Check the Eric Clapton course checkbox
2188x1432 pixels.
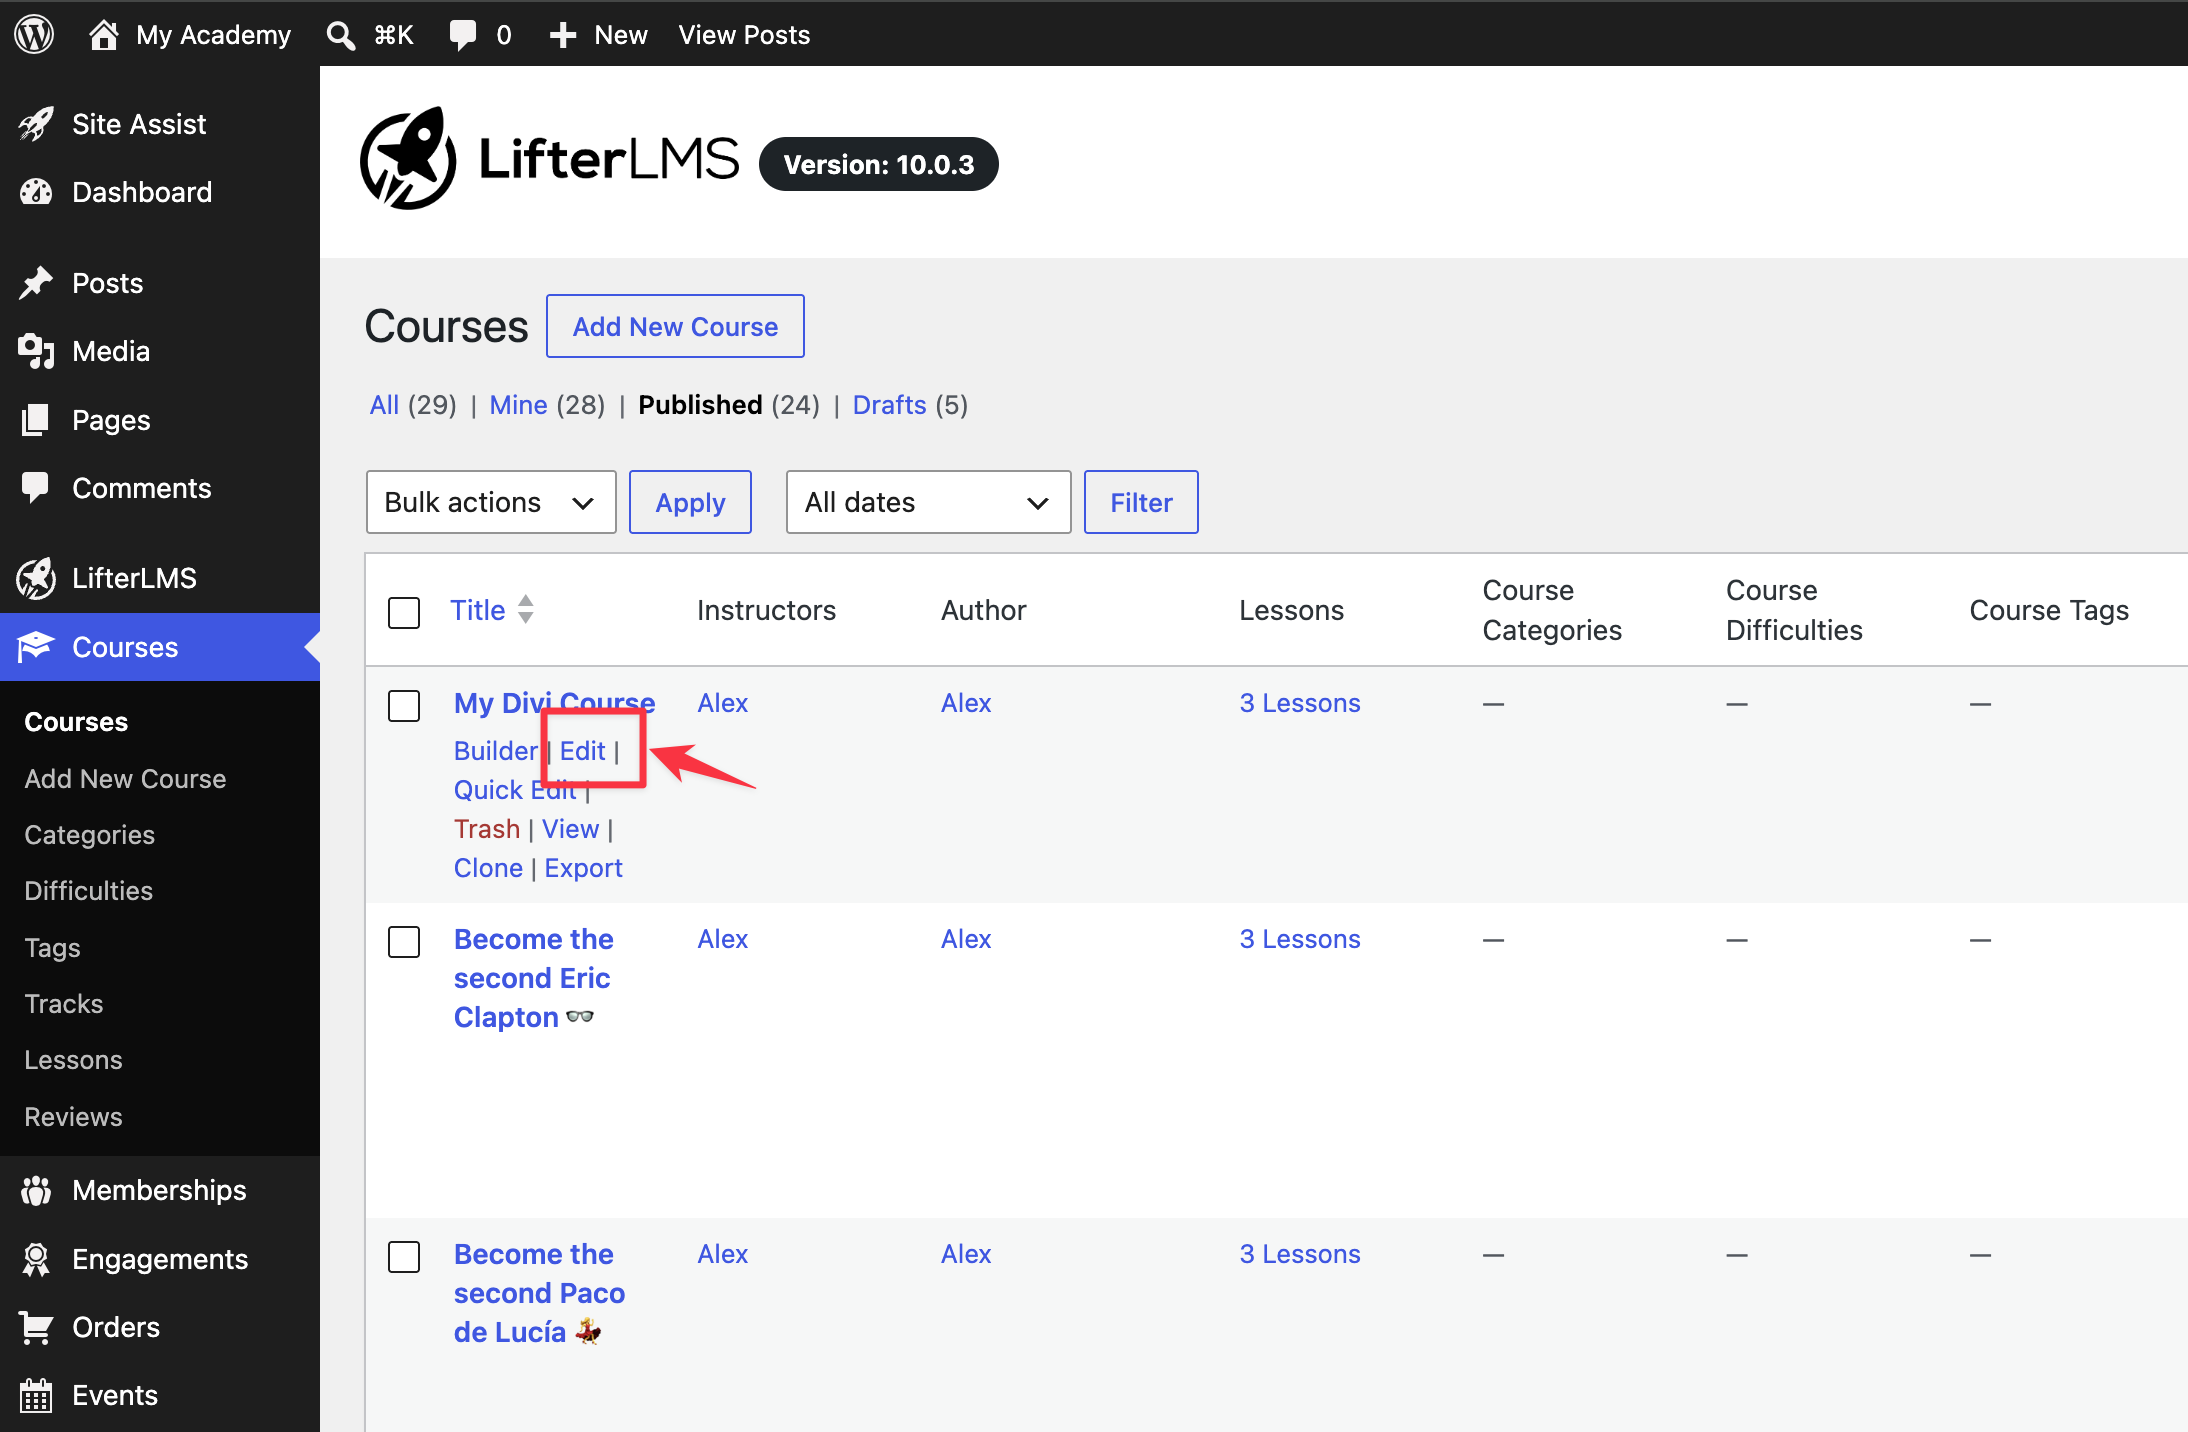tap(404, 941)
